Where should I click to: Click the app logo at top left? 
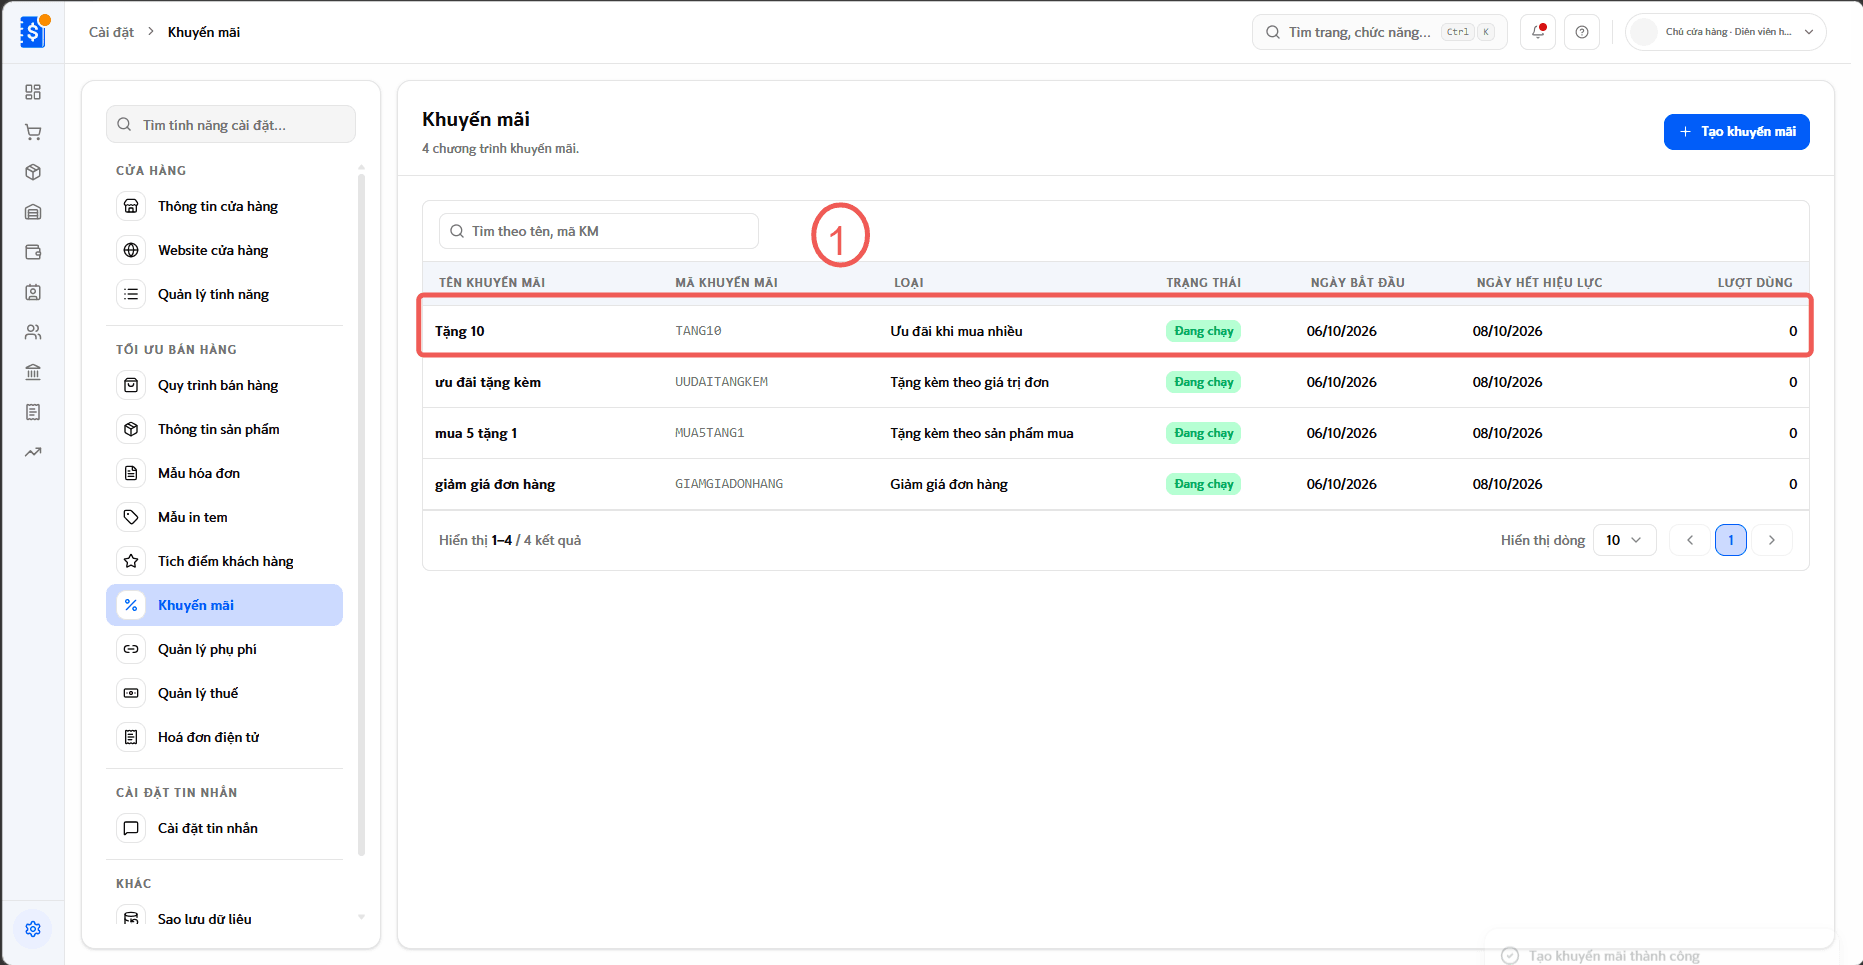(x=33, y=32)
